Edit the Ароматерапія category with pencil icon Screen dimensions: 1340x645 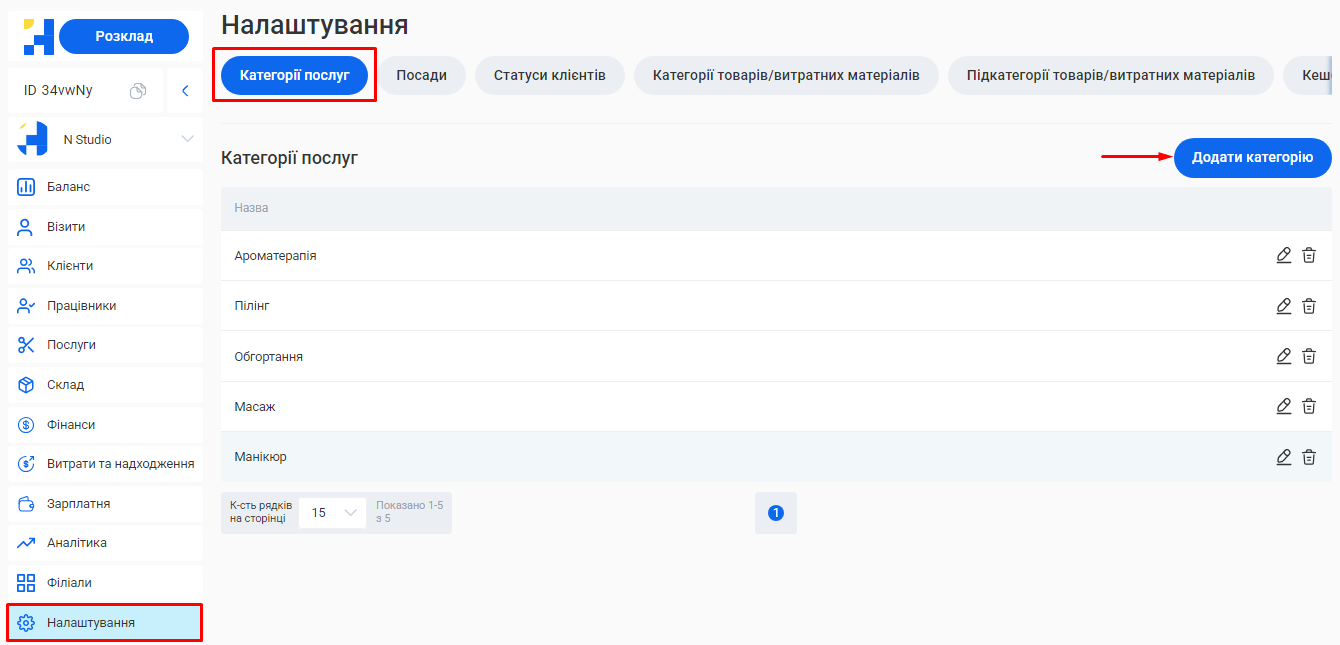1284,255
